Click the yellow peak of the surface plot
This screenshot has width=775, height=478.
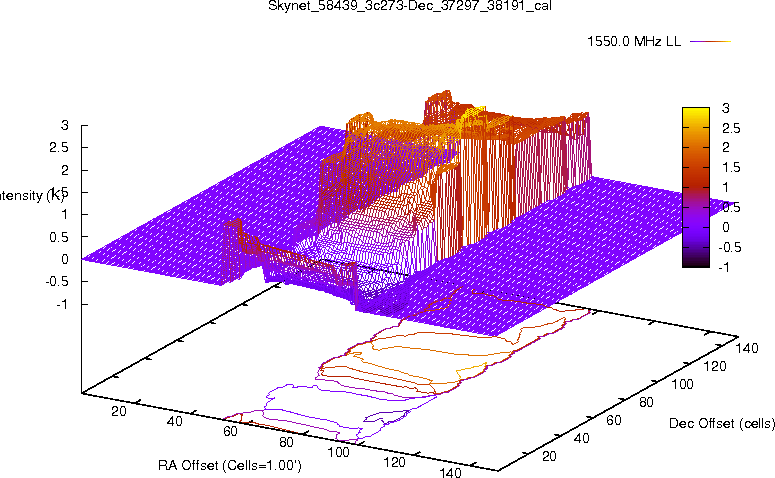coord(474,113)
